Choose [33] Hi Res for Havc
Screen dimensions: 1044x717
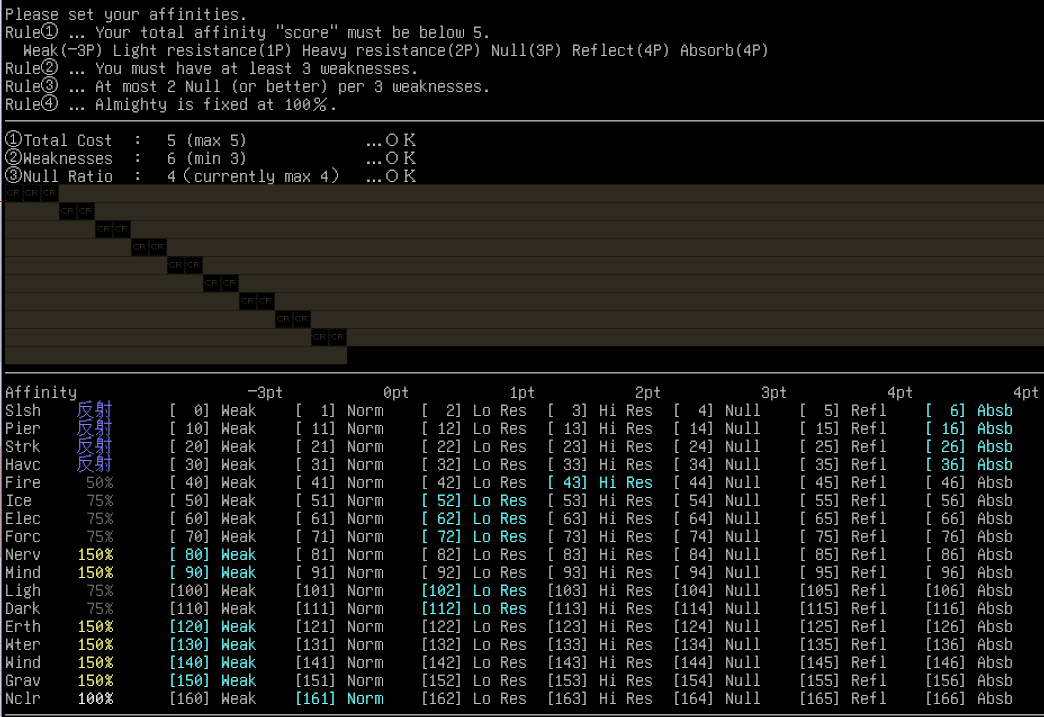[600, 465]
